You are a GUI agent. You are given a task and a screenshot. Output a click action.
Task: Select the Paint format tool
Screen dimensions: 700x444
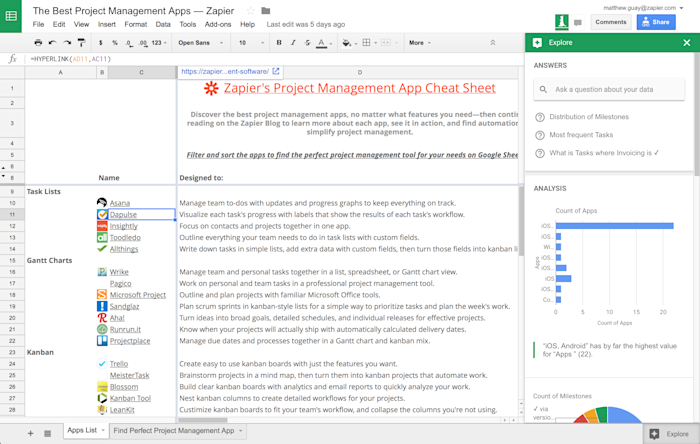(81, 43)
